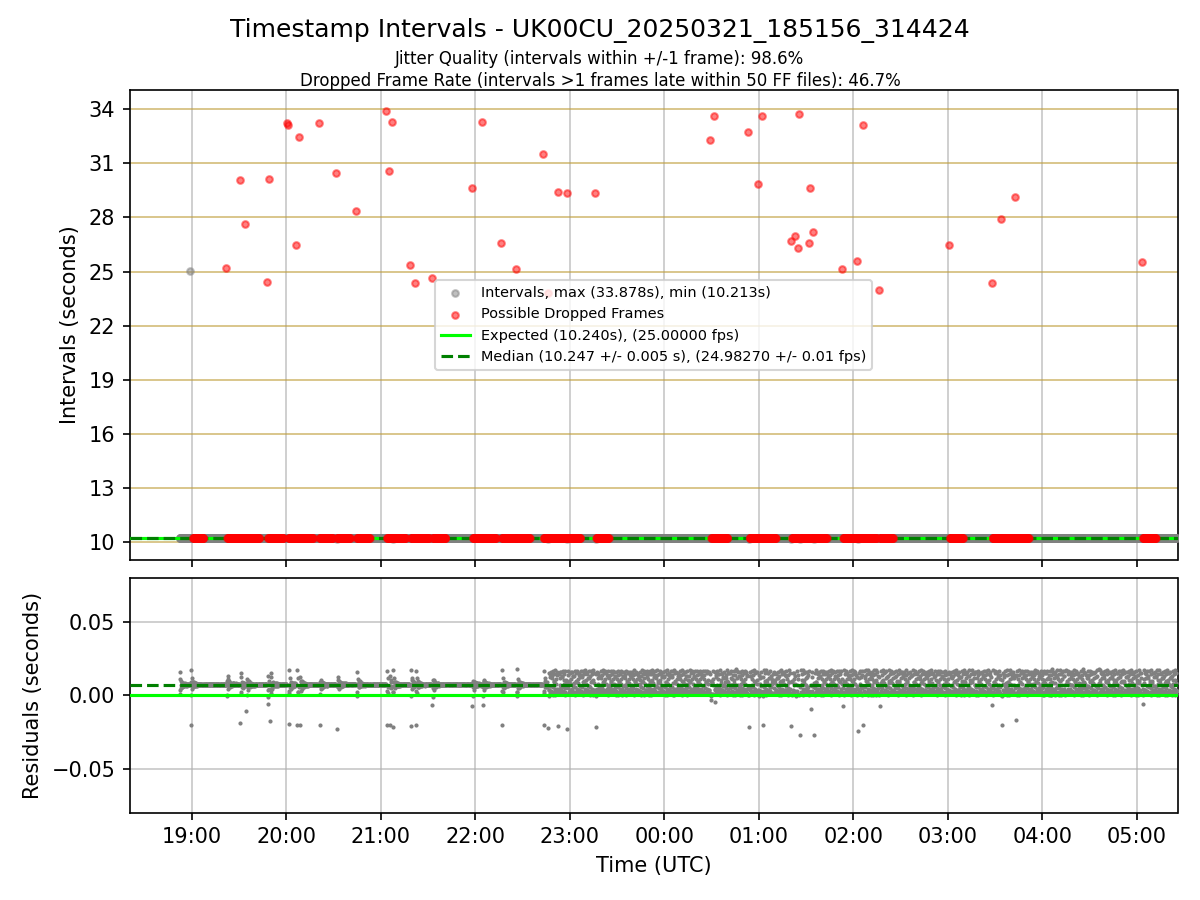Click the y-axis tick label '34'
1200x900 pixels.
(102, 109)
